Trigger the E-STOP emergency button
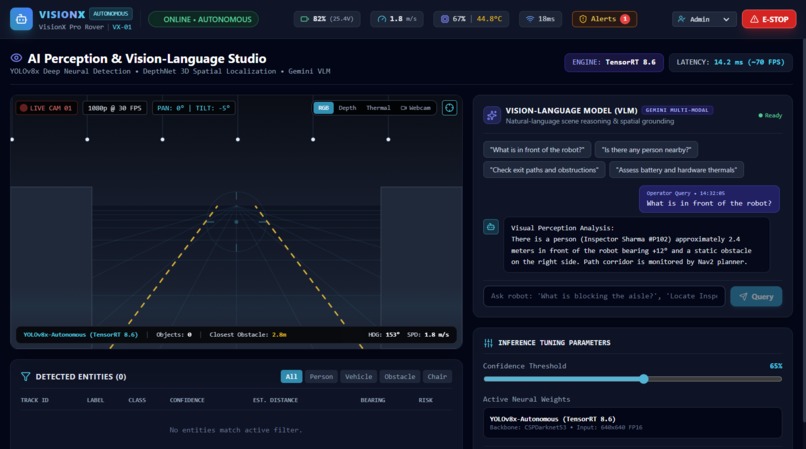Image resolution: width=806 pixels, height=449 pixels. point(769,19)
